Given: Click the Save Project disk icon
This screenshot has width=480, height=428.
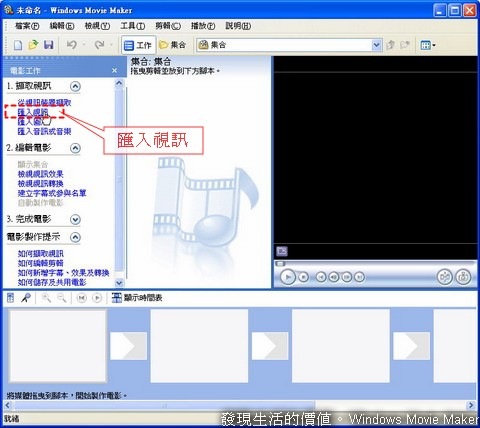Looking at the screenshot, I should click(x=49, y=45).
